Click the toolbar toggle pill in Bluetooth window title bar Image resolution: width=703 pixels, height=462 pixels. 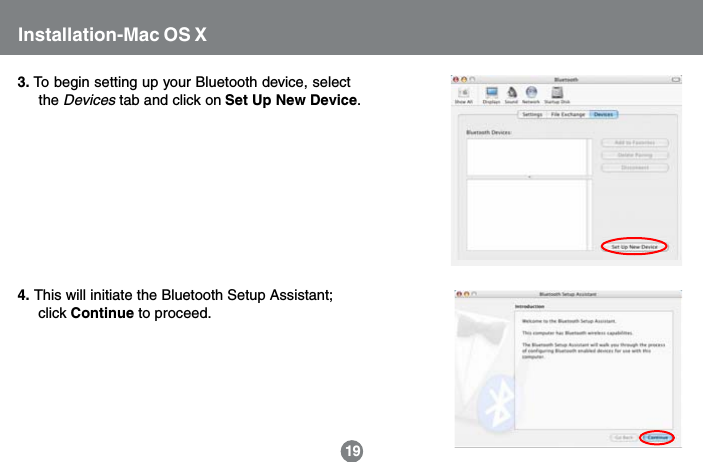click(676, 79)
